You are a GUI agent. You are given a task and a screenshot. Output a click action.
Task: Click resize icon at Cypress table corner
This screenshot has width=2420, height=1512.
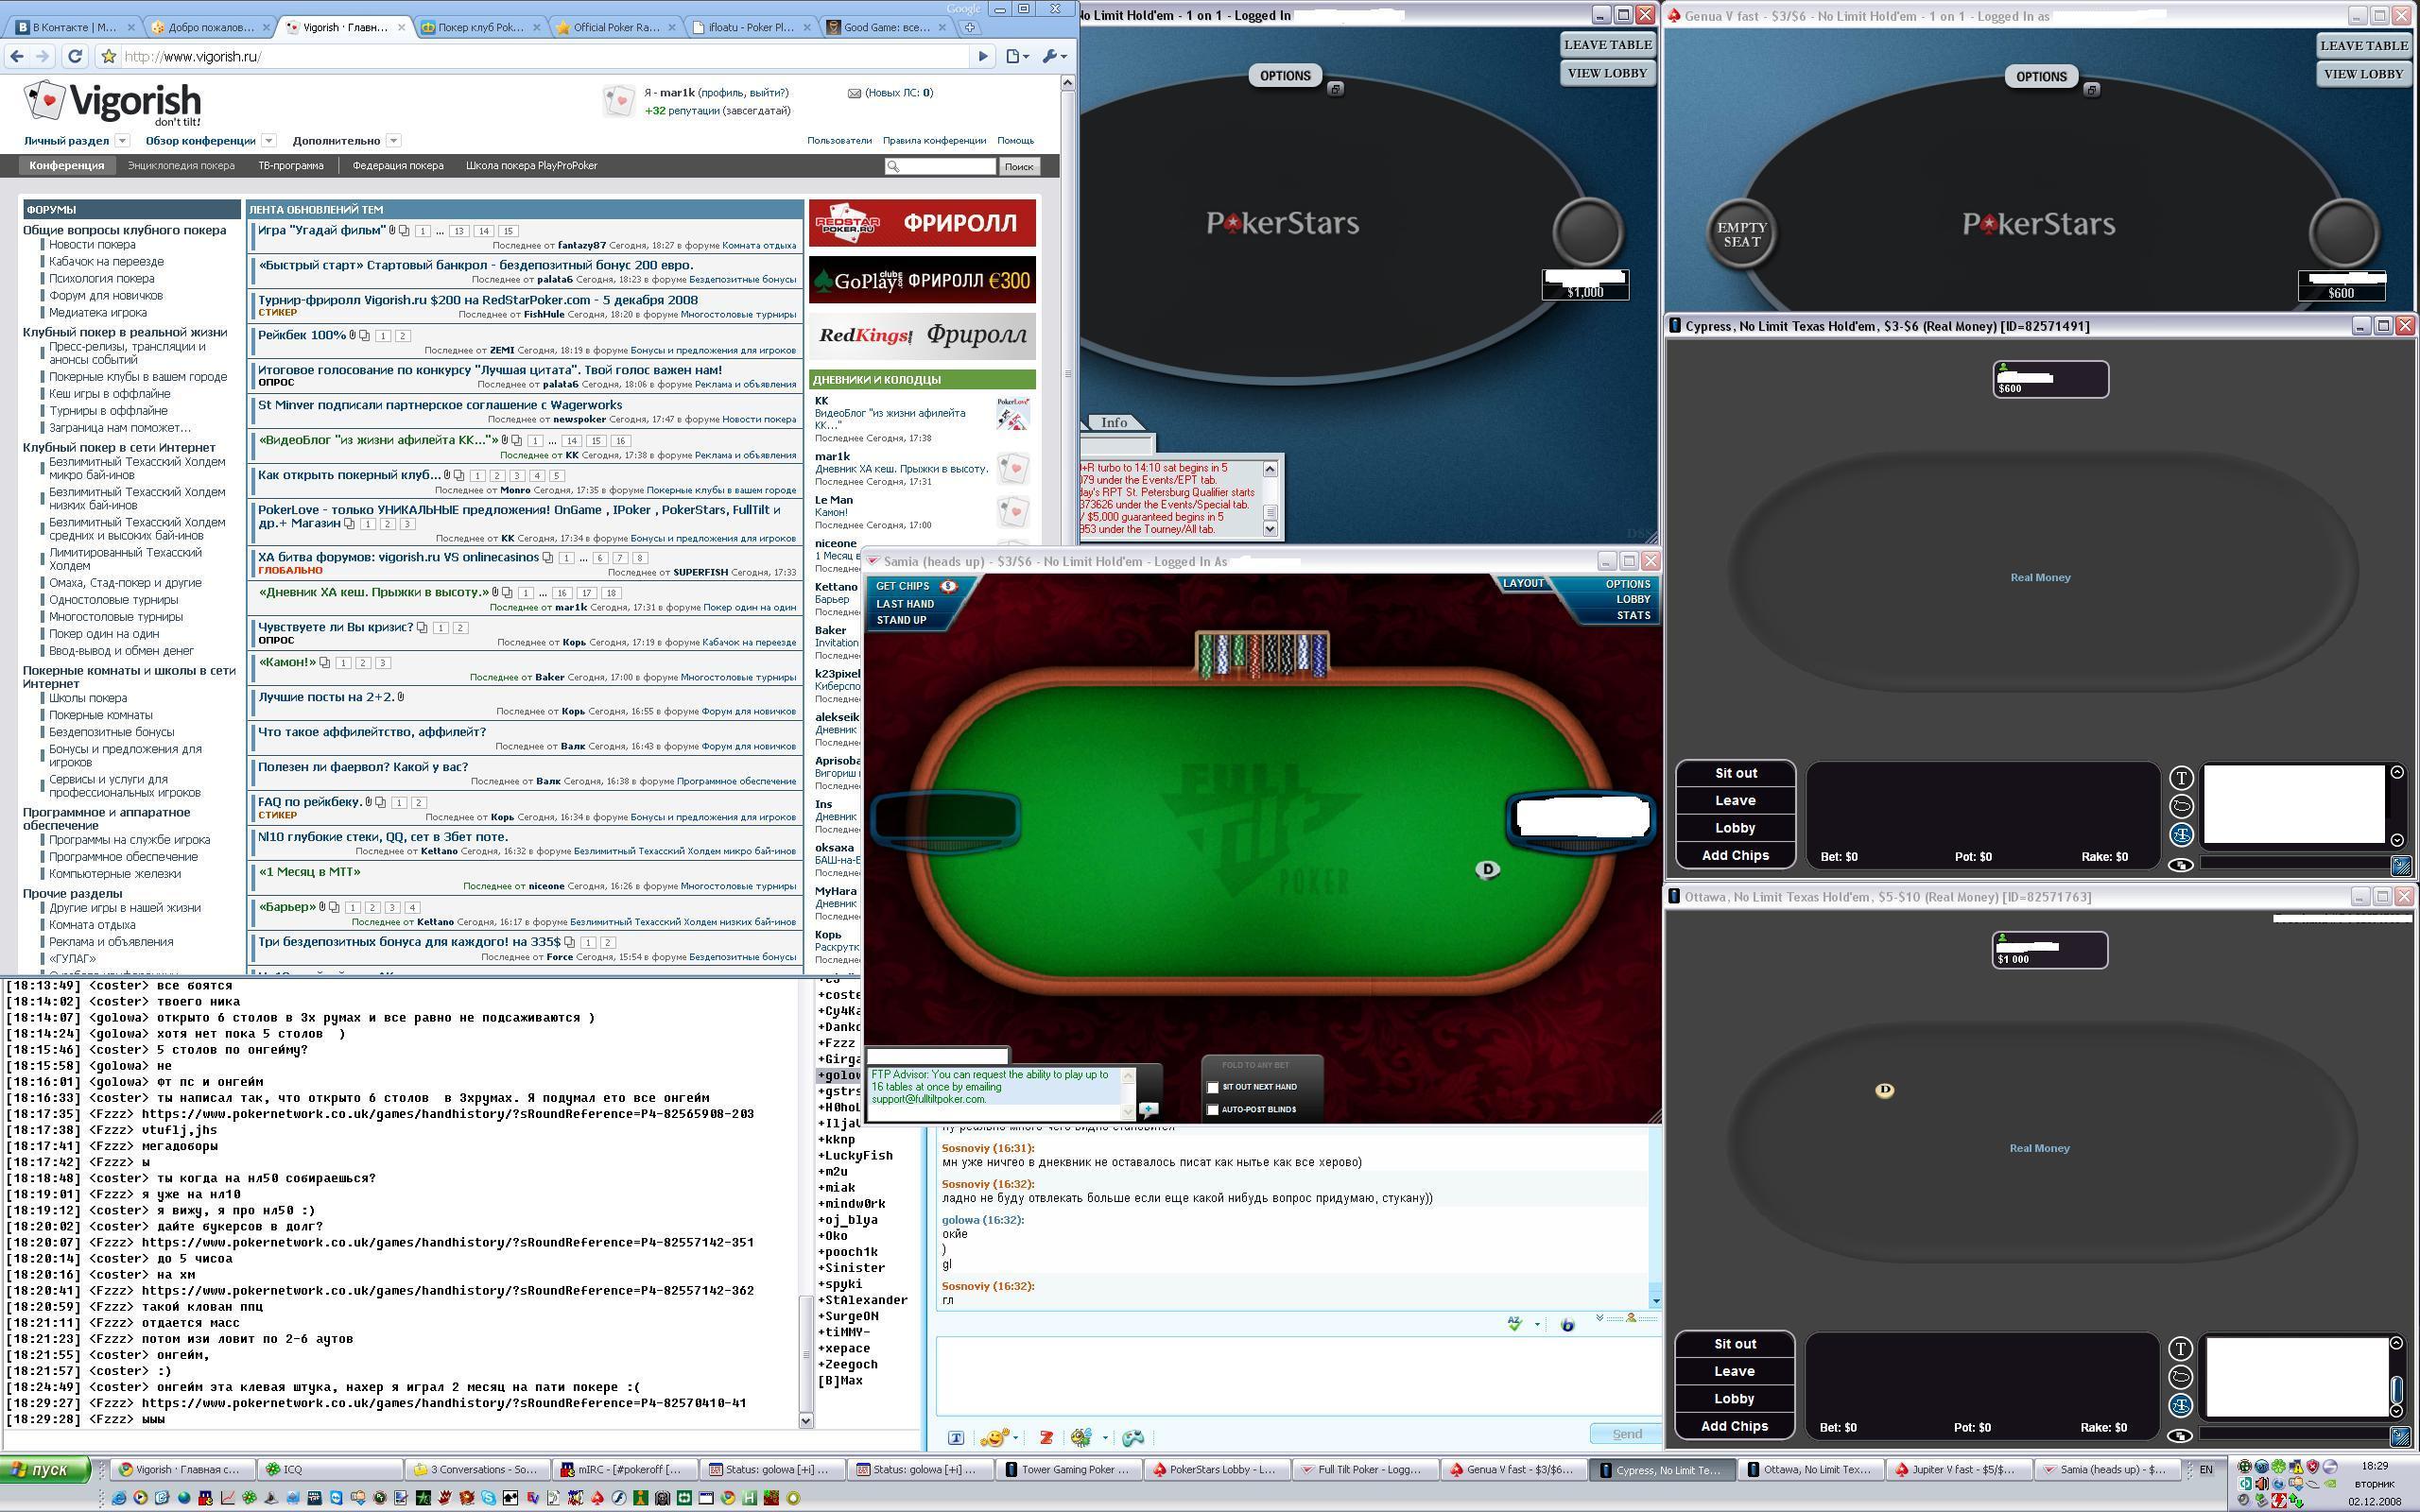2400,865
